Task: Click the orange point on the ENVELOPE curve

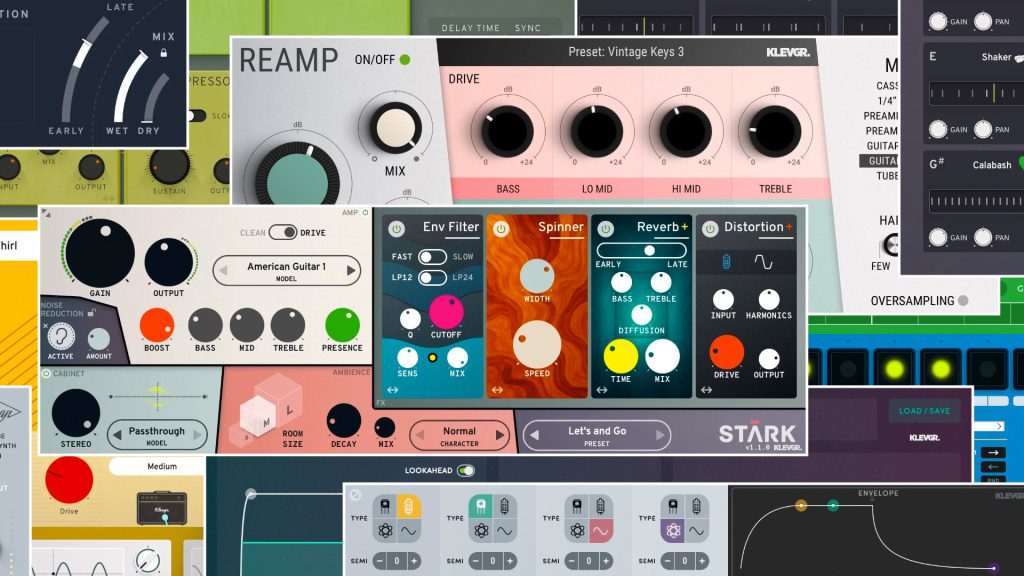Action: click(801, 505)
